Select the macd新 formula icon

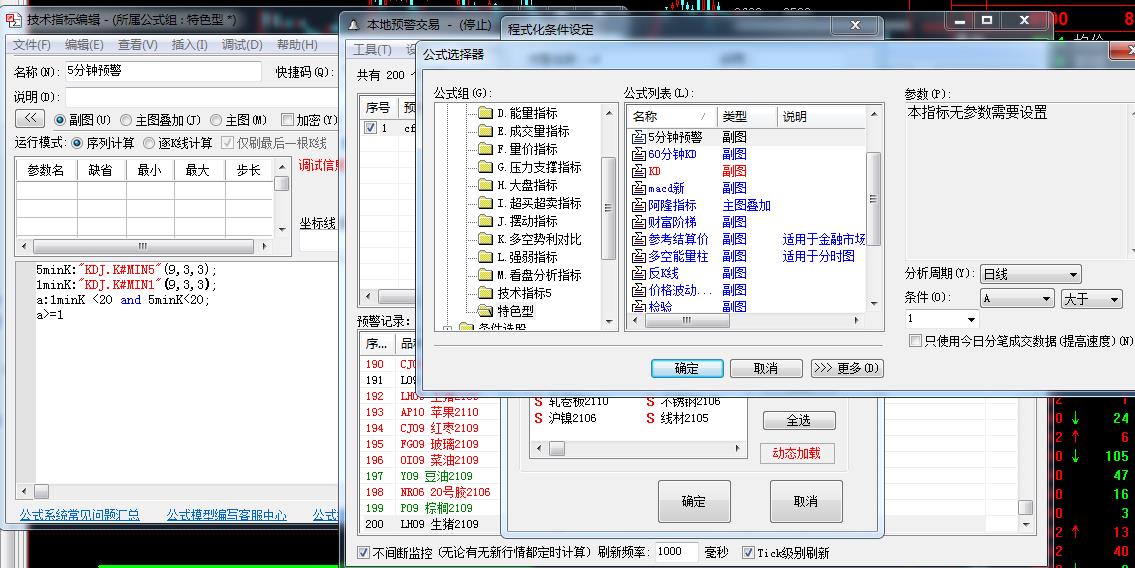638,188
